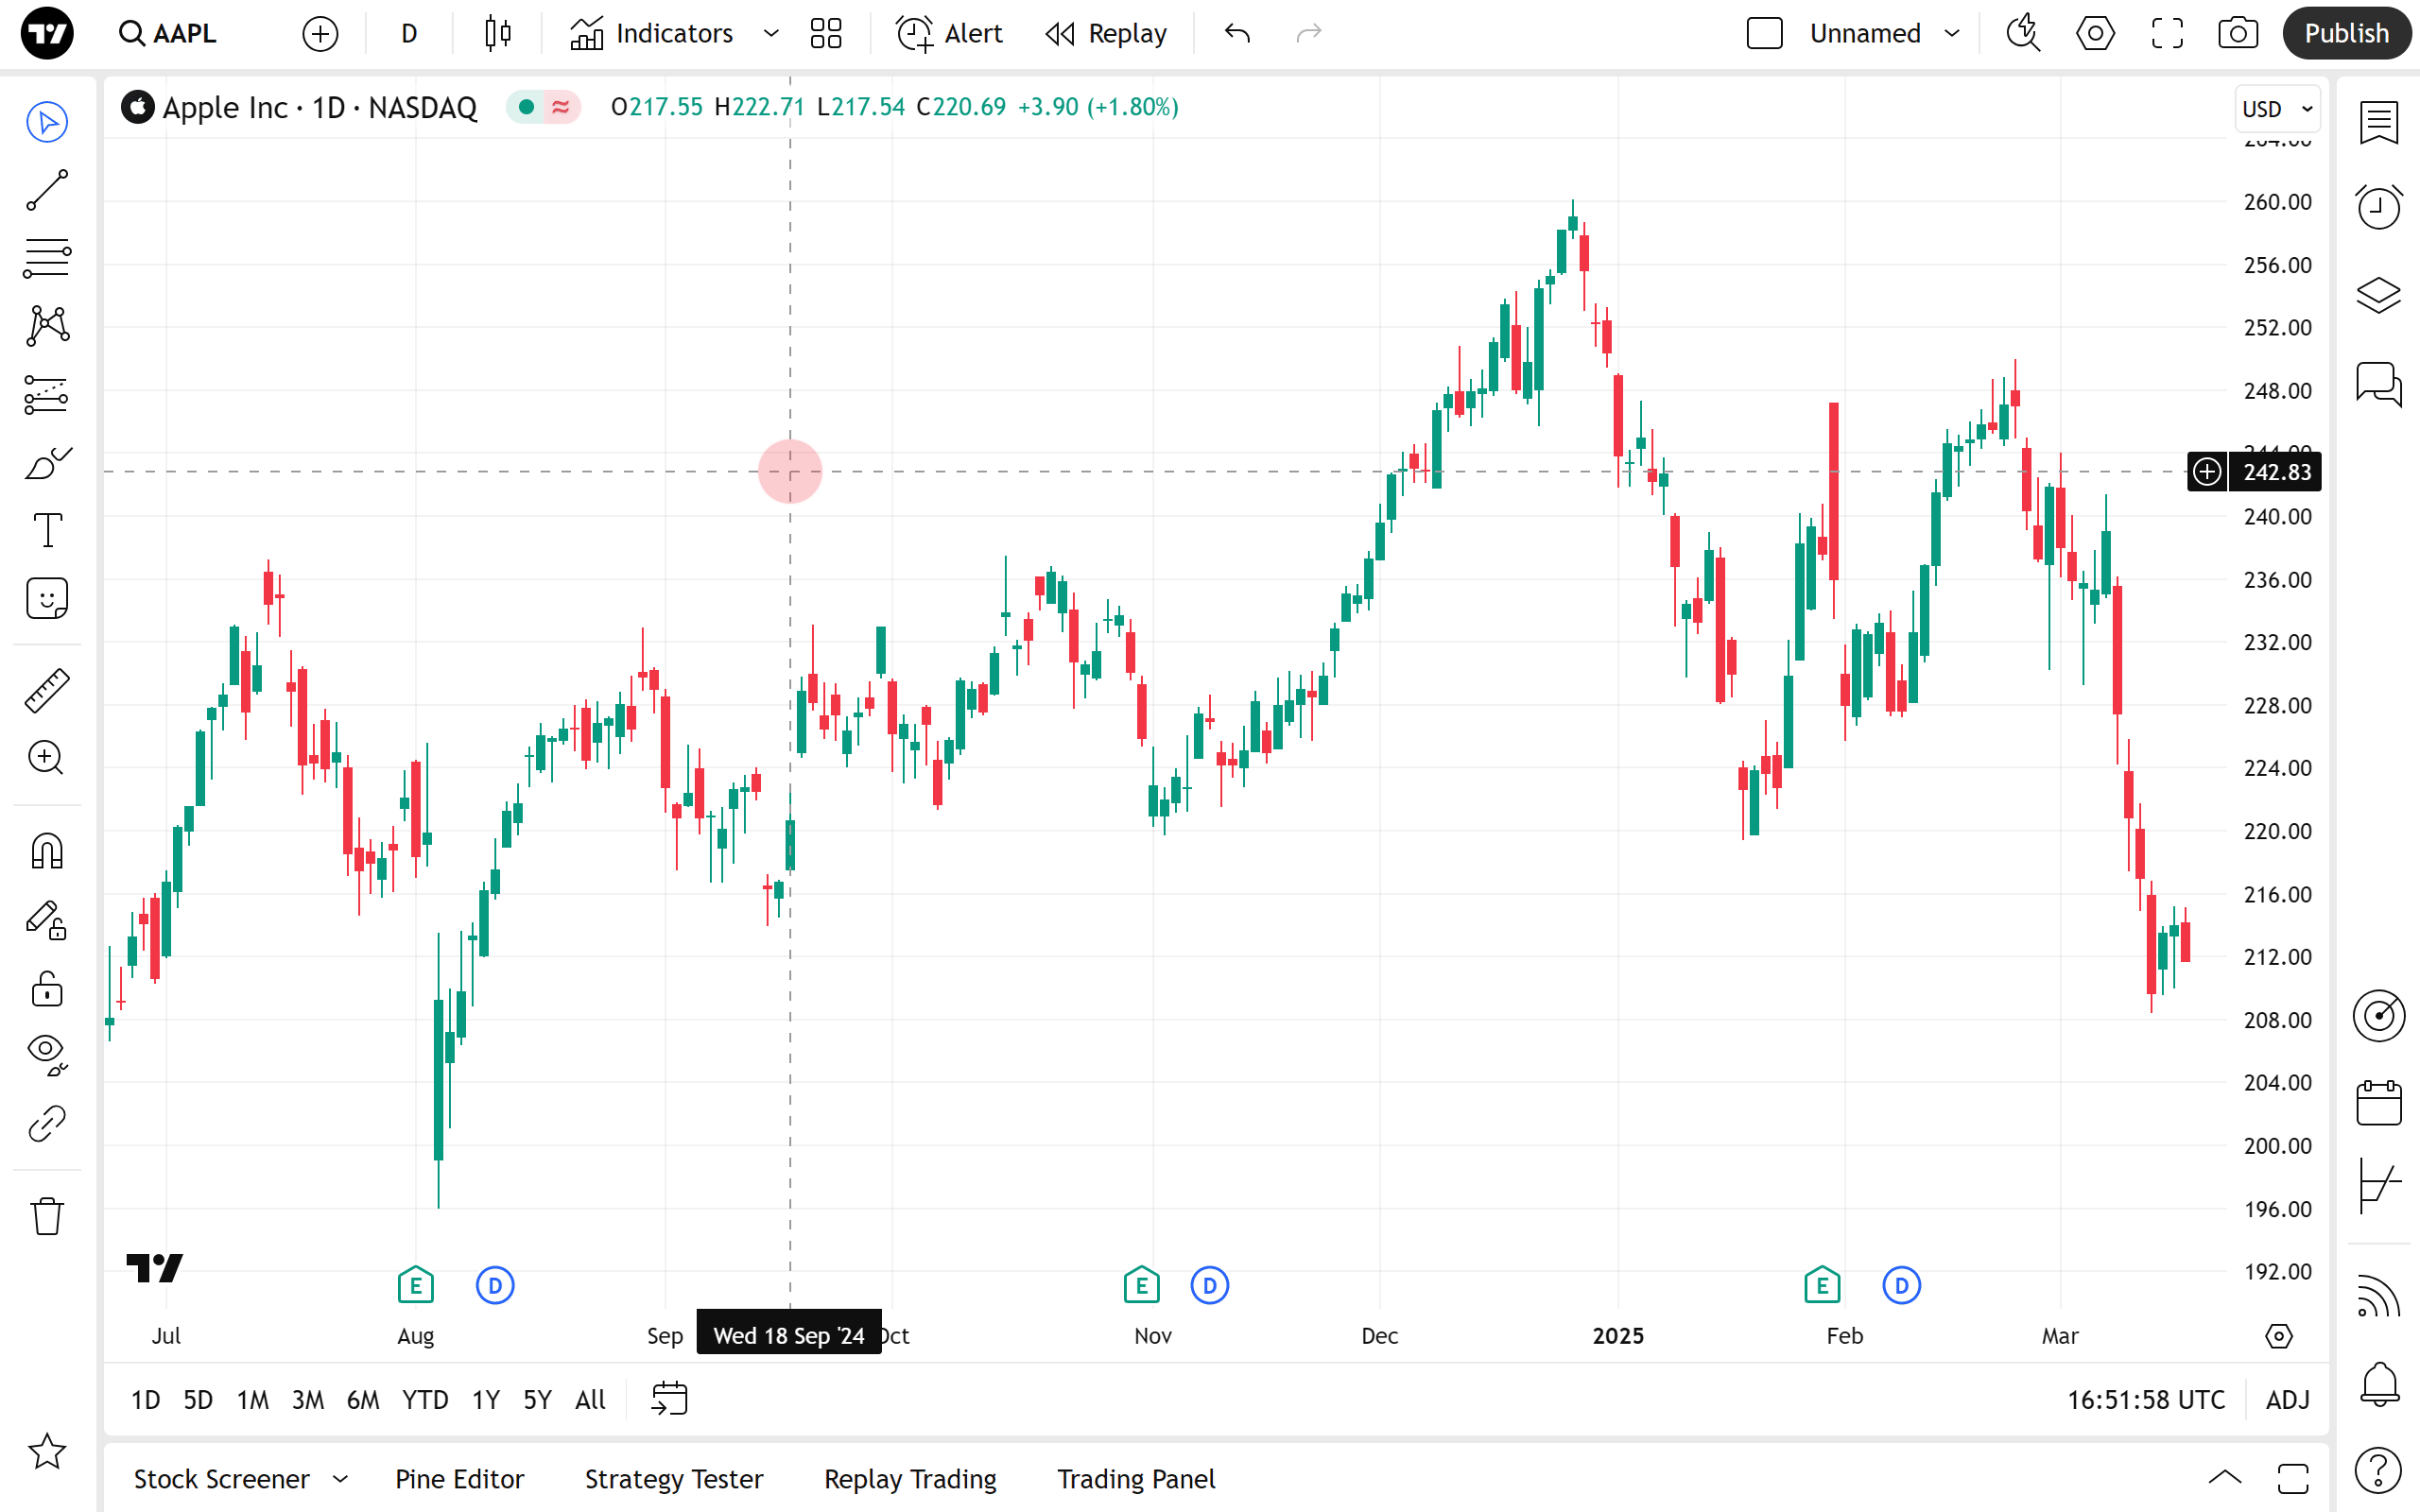Open the measure ruler tool
The height and width of the screenshot is (1512, 2420).
tap(47, 690)
